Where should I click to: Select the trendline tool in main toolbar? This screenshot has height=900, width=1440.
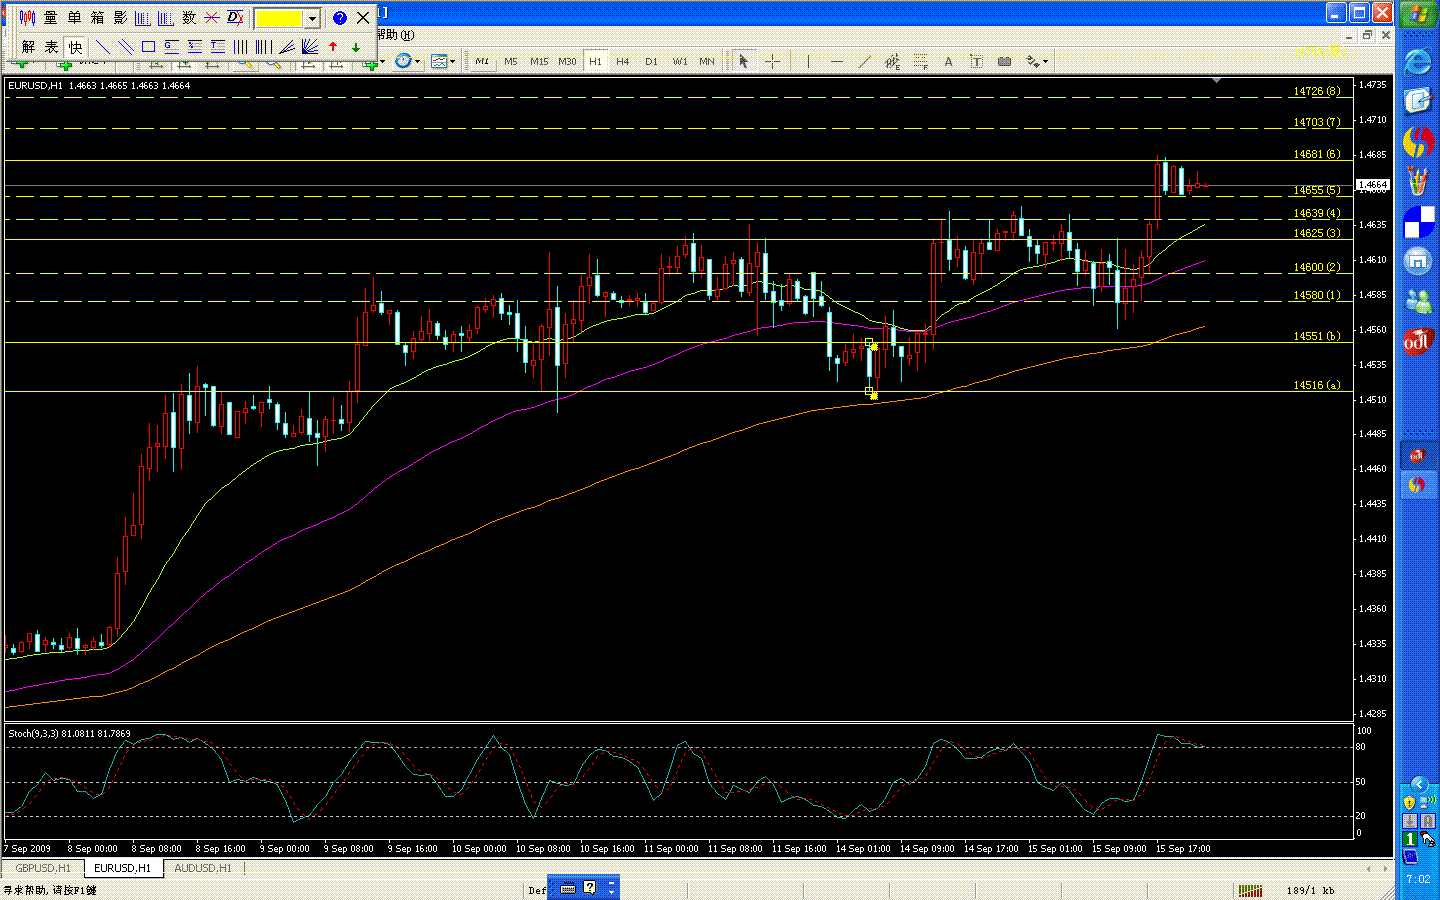[x=865, y=62]
